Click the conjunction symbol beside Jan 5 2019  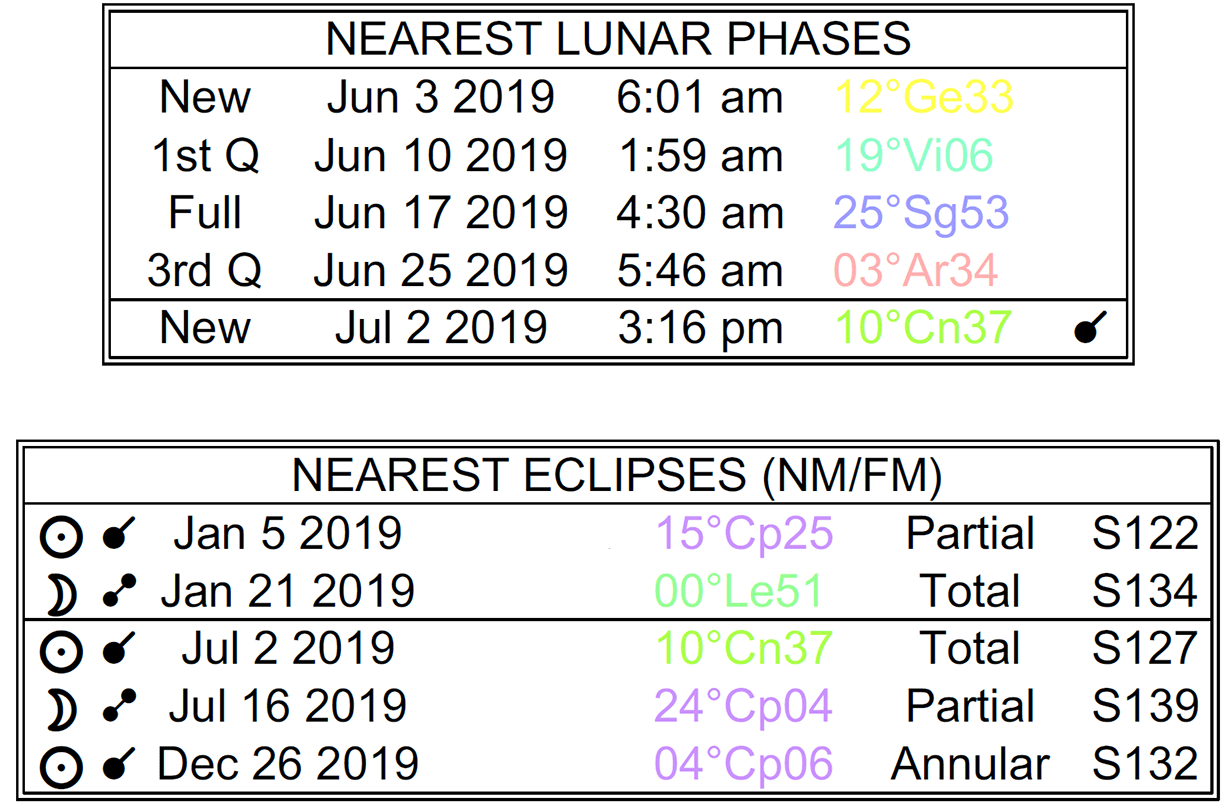click(x=120, y=535)
